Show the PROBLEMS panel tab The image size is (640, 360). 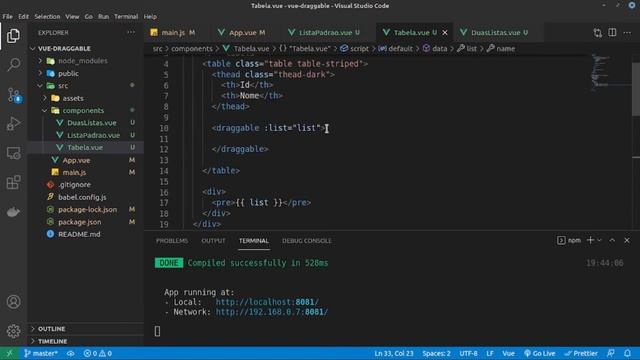(172, 241)
